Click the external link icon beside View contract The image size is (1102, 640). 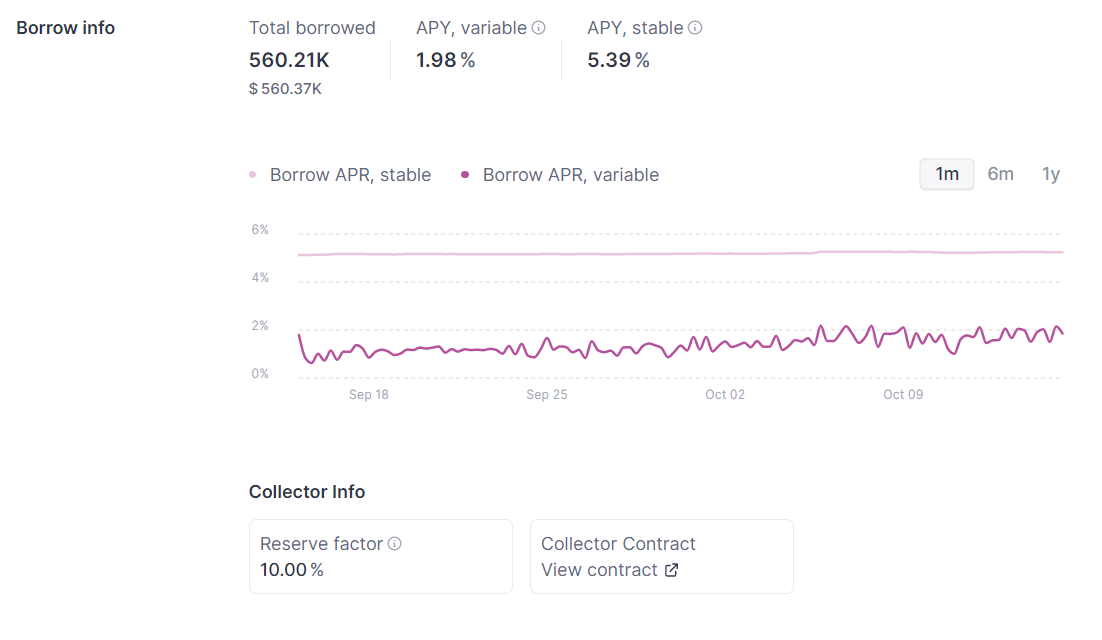671,570
